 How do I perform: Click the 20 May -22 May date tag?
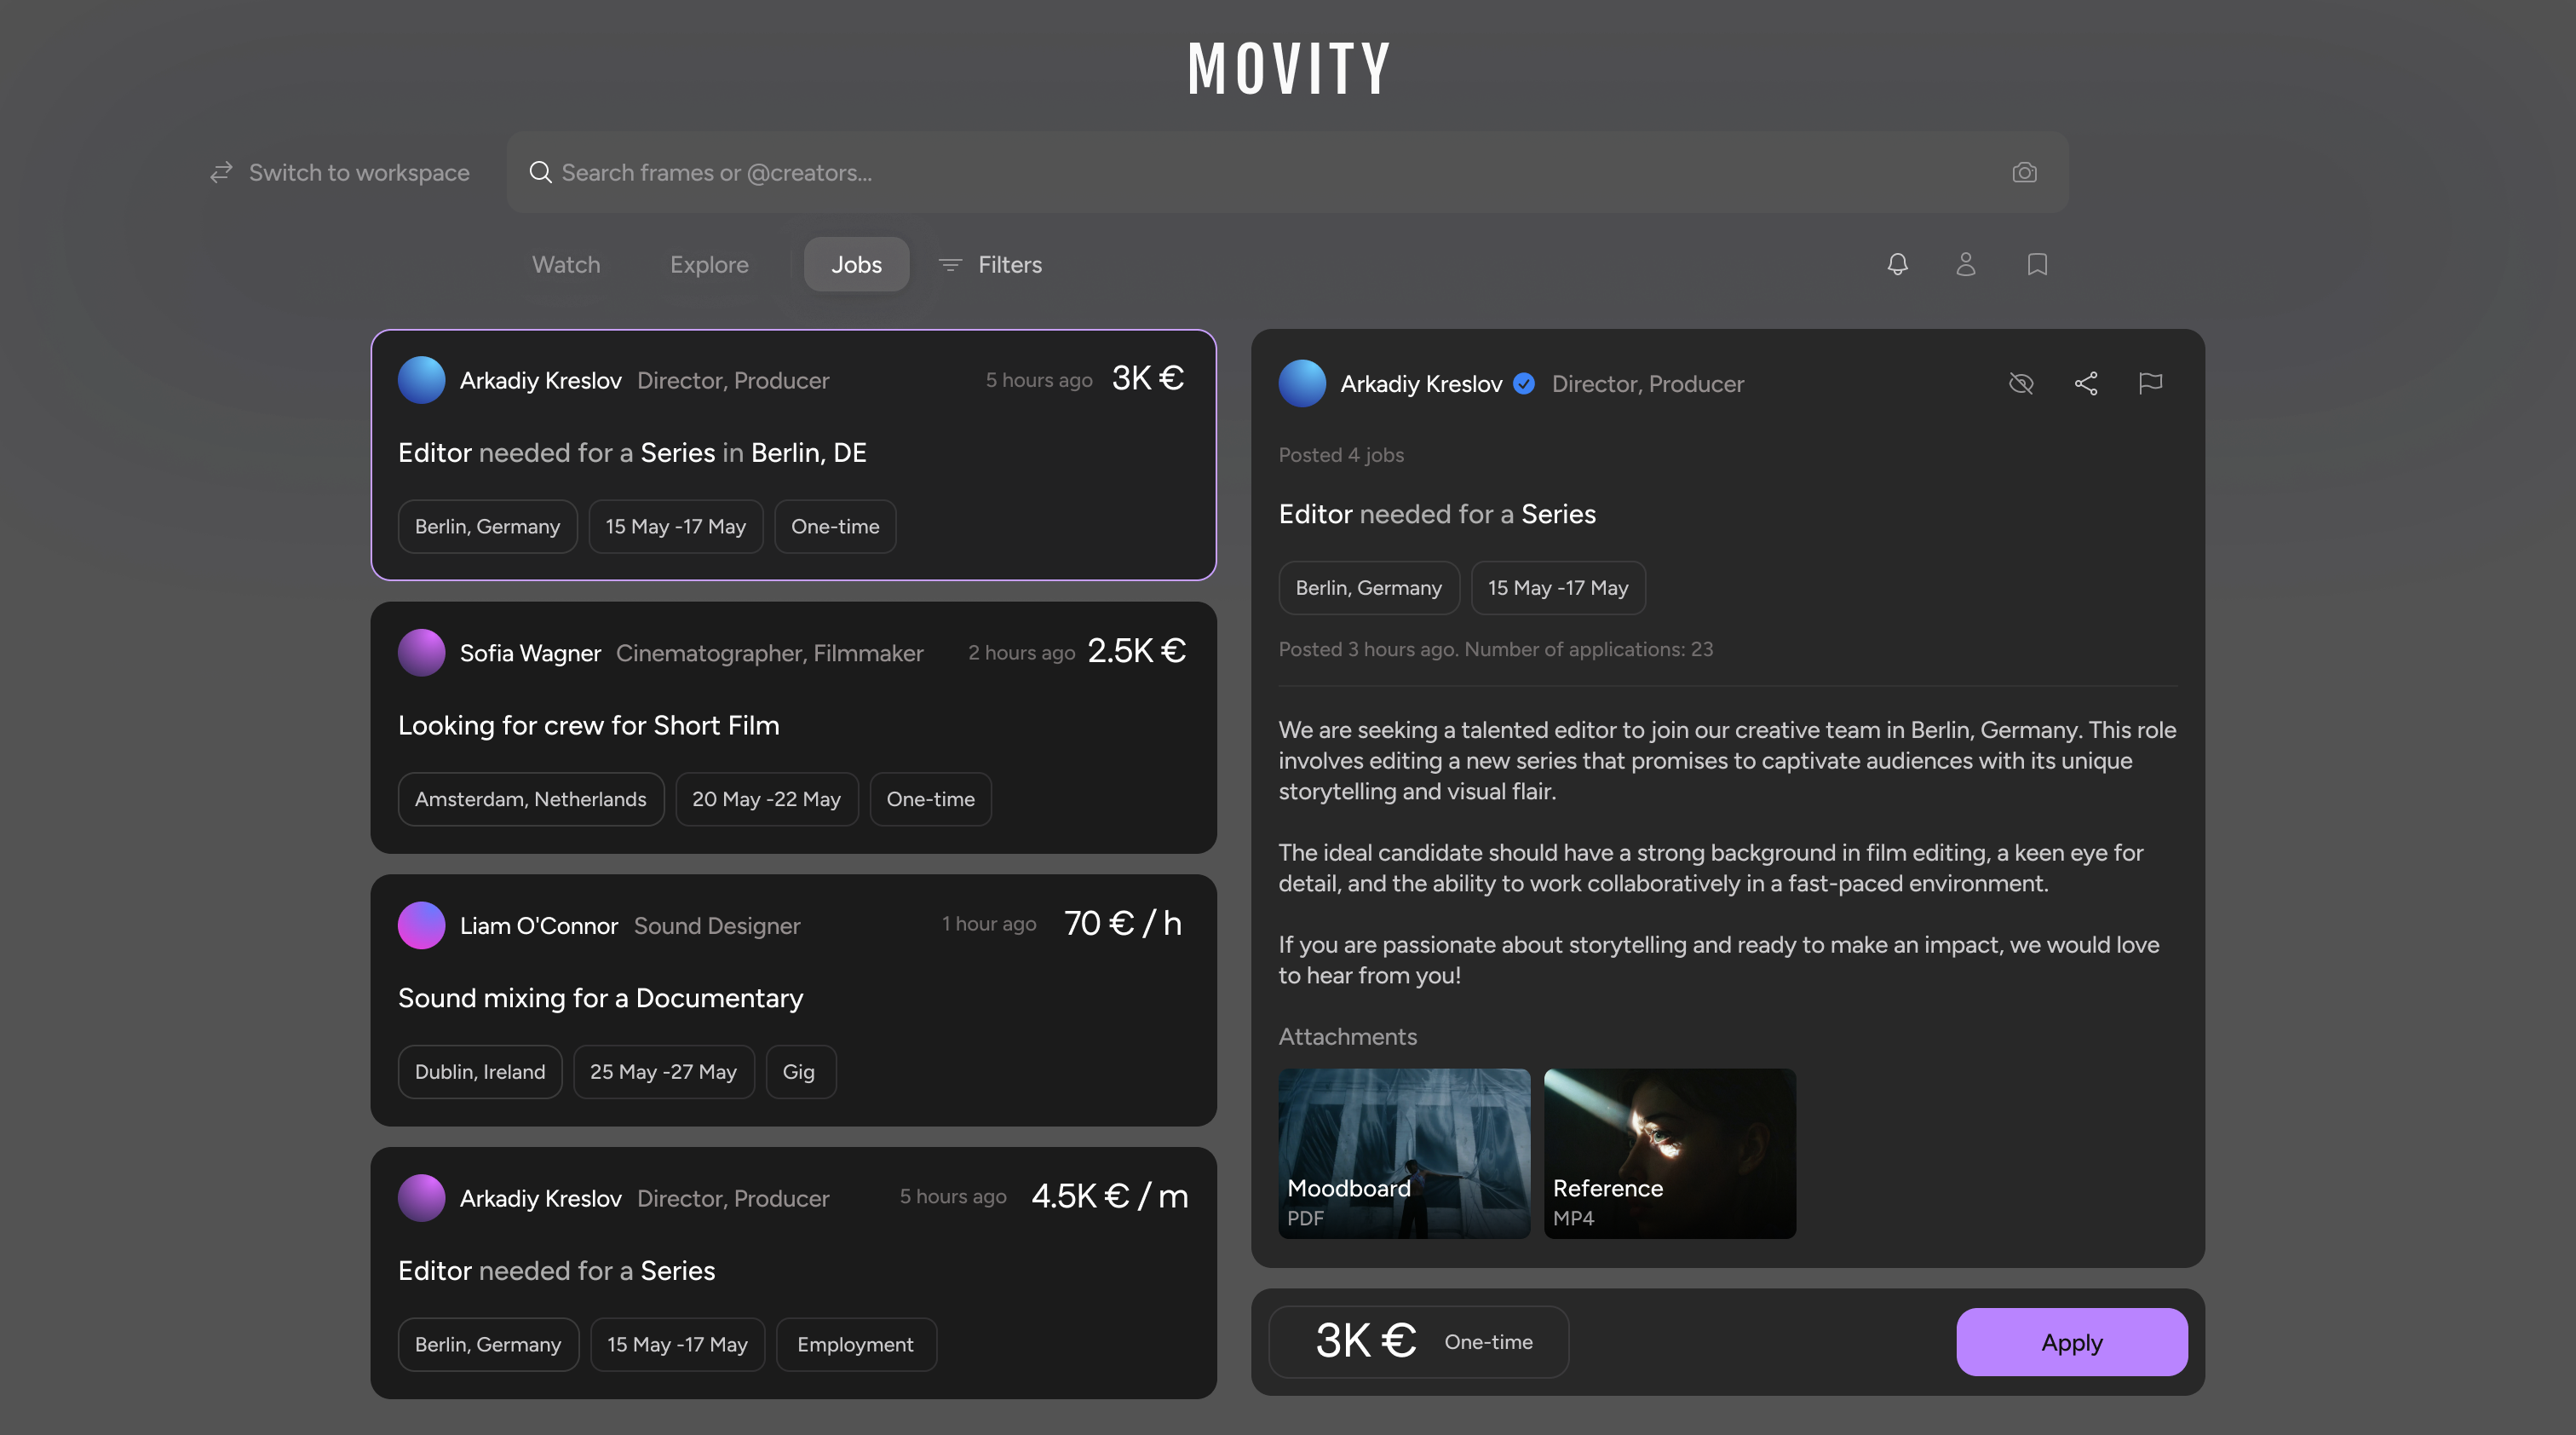tap(767, 799)
